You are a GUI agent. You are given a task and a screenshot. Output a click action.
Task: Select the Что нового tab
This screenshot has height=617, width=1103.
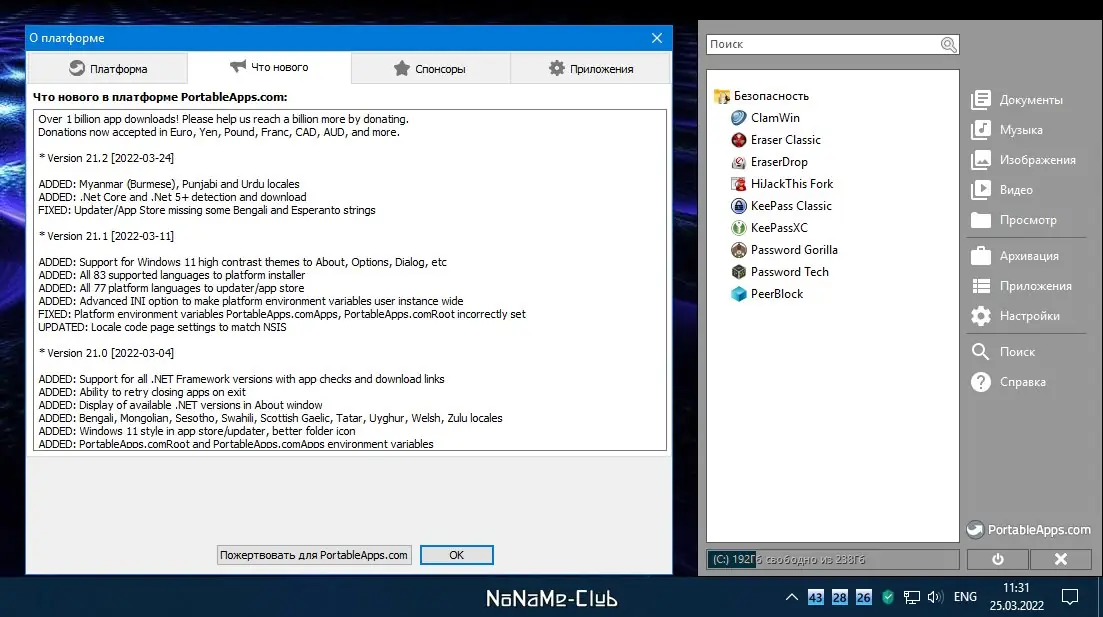269,68
